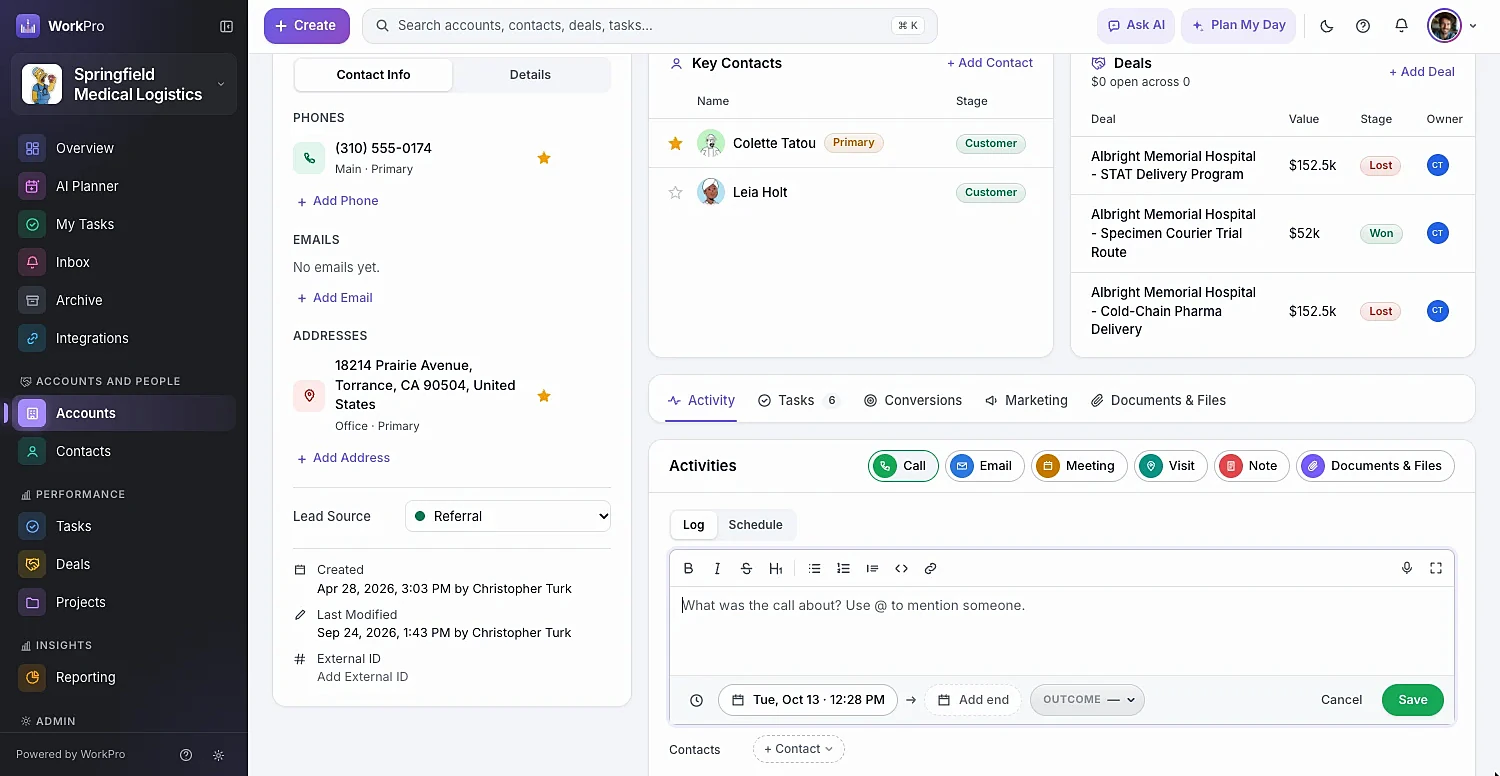Toggle dark mode moon icon

click(1327, 26)
